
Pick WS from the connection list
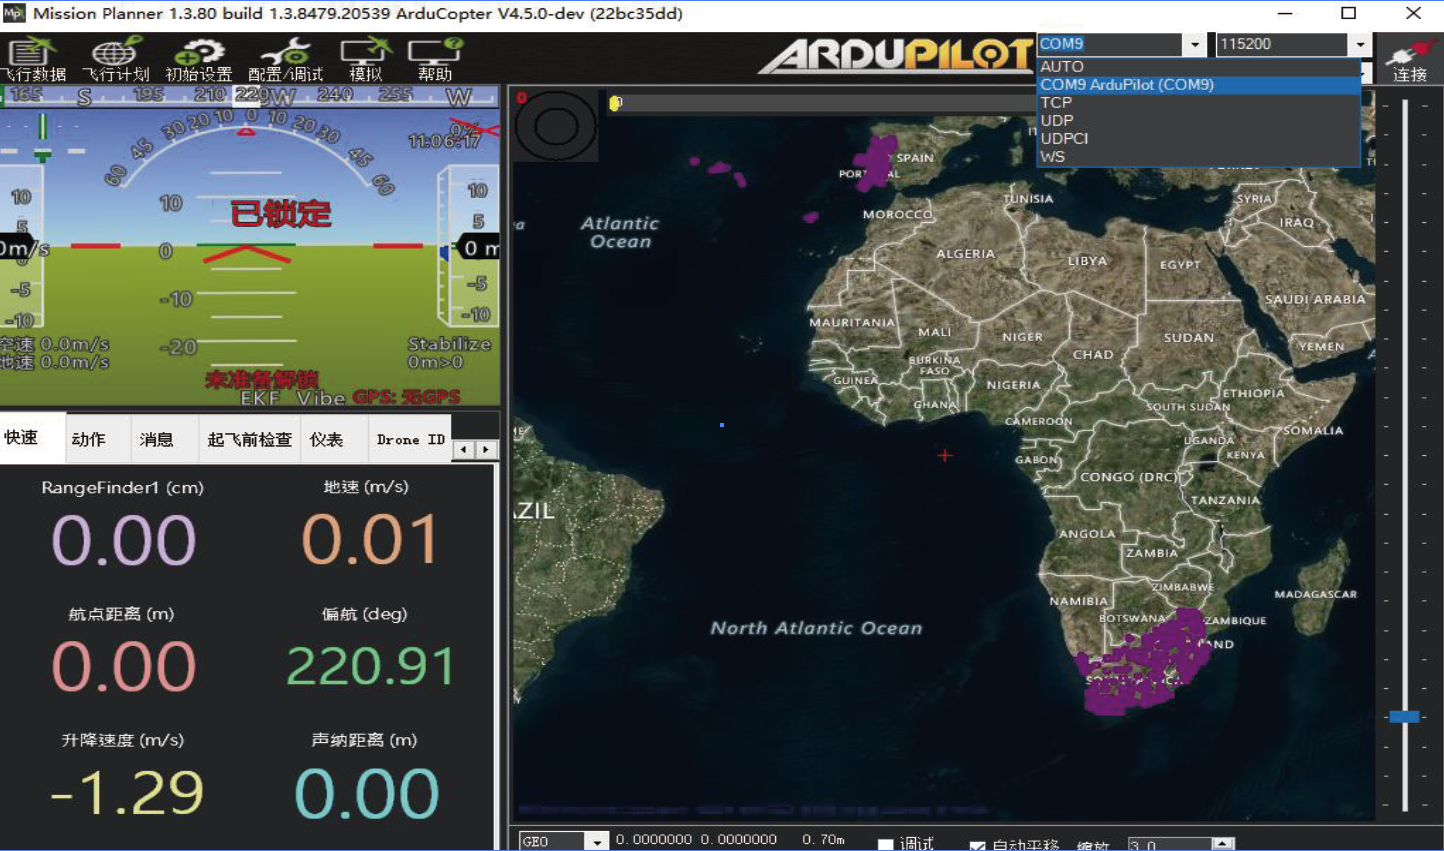click(x=1199, y=157)
